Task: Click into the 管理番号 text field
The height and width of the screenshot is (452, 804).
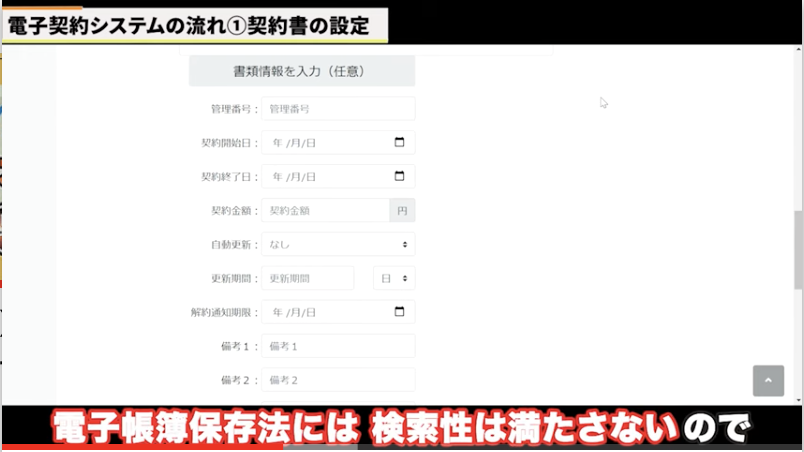Action: tap(338, 109)
